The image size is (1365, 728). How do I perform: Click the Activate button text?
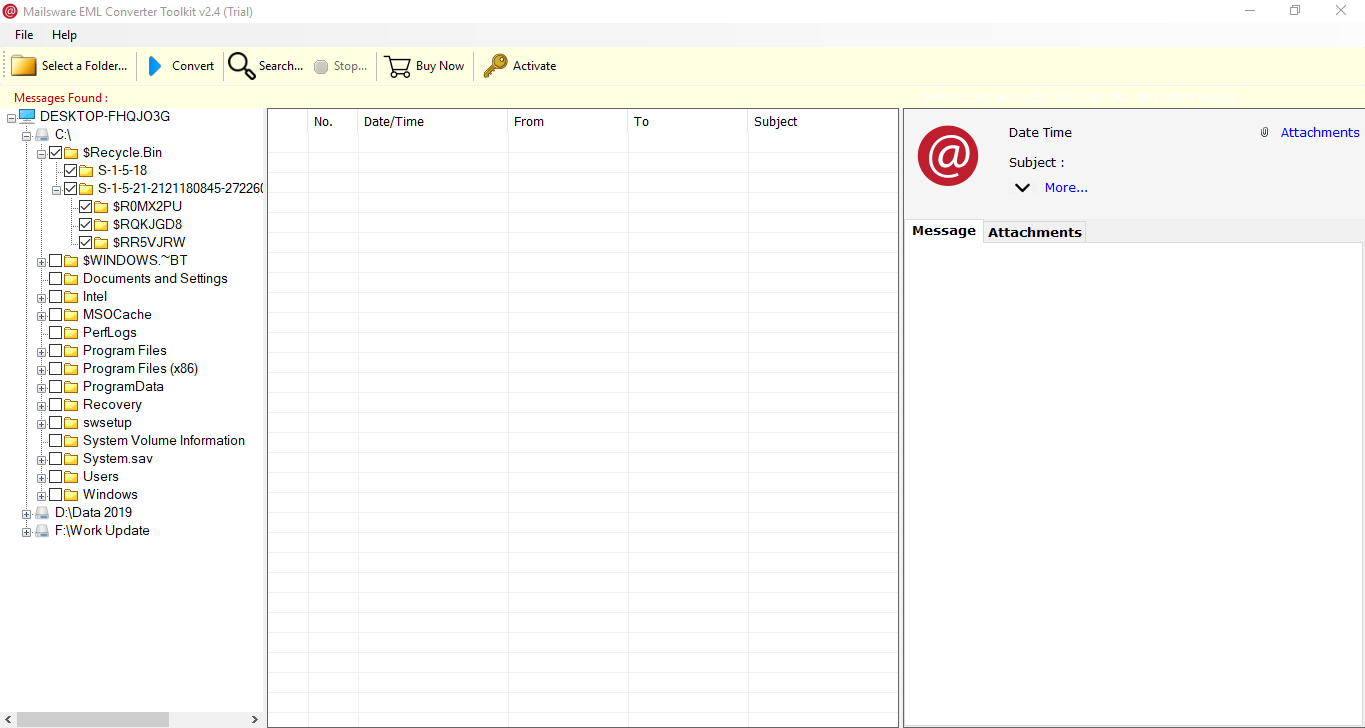click(x=535, y=66)
